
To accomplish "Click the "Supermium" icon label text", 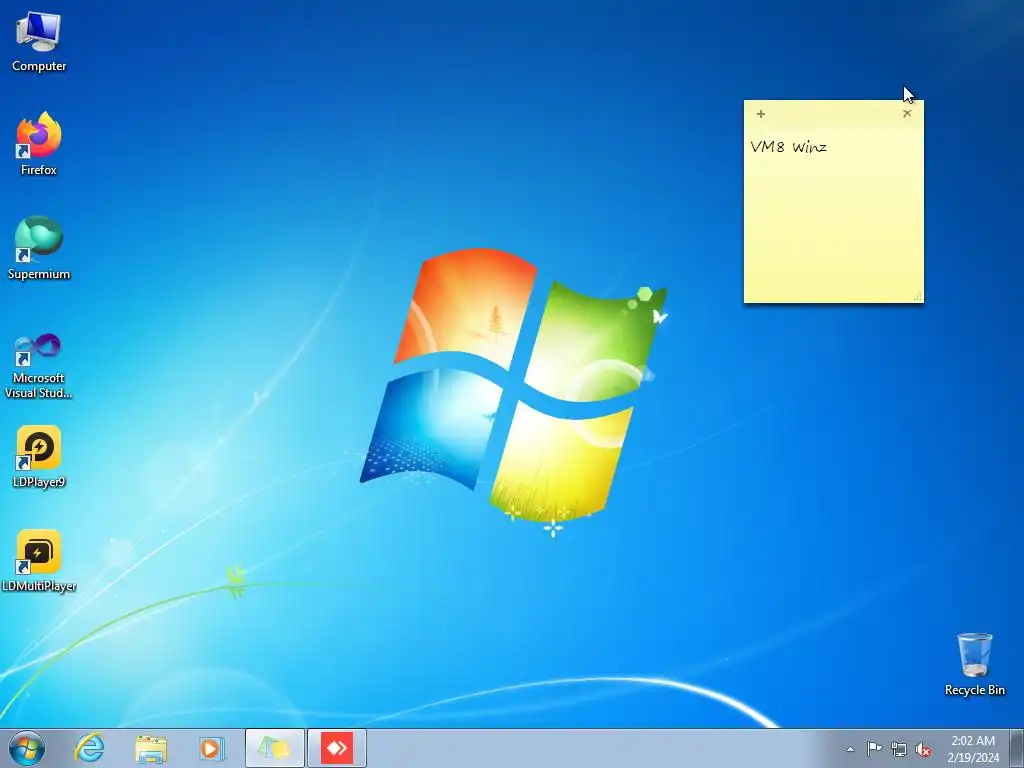I will (x=39, y=274).
